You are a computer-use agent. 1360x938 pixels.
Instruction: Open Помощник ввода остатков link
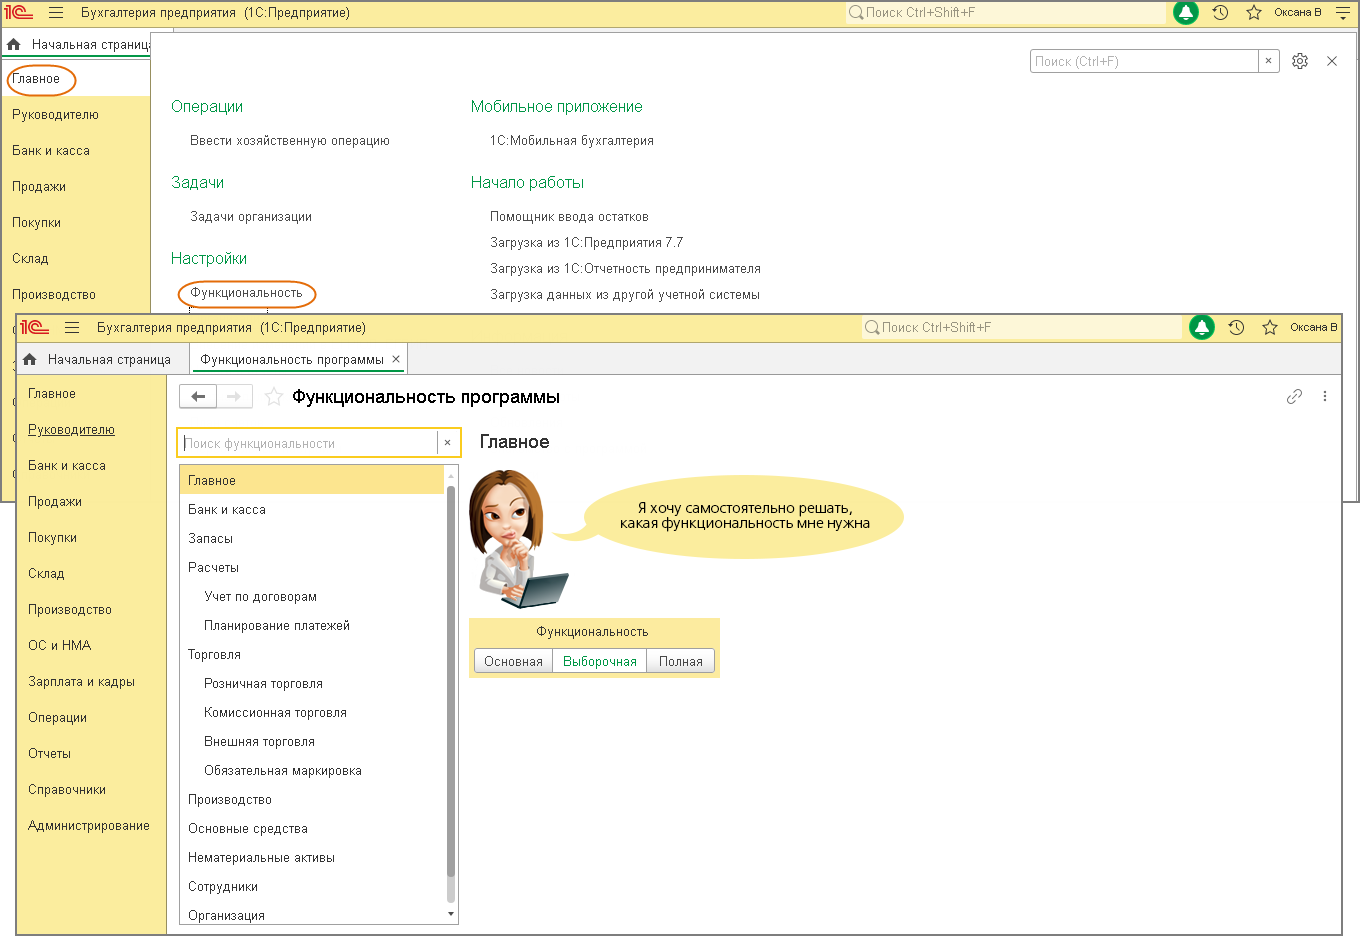(569, 217)
